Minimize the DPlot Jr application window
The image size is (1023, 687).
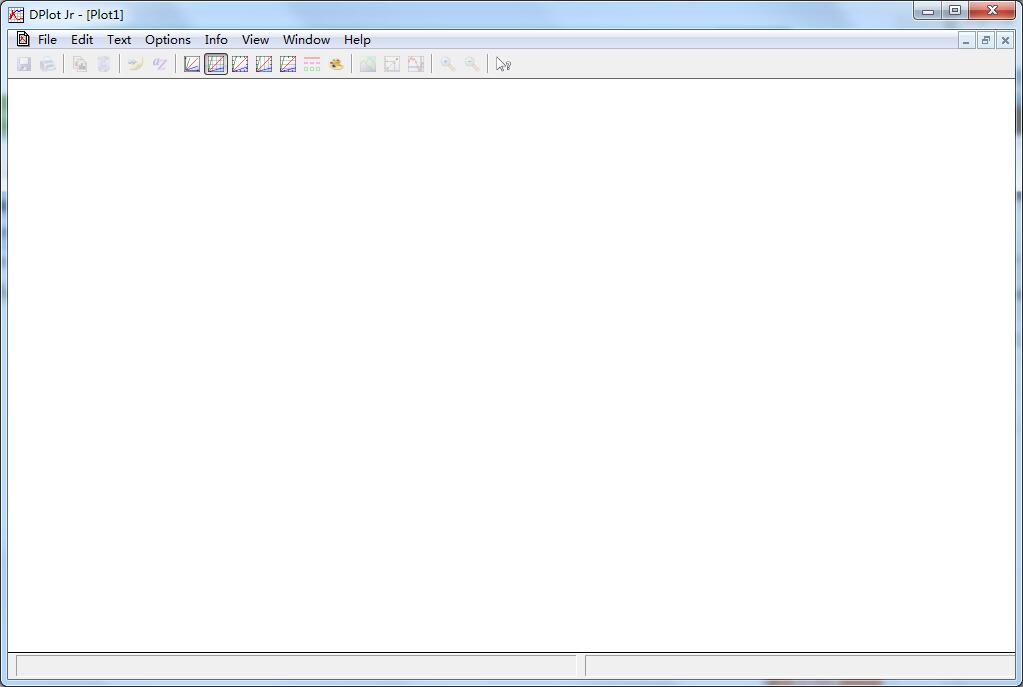[928, 11]
